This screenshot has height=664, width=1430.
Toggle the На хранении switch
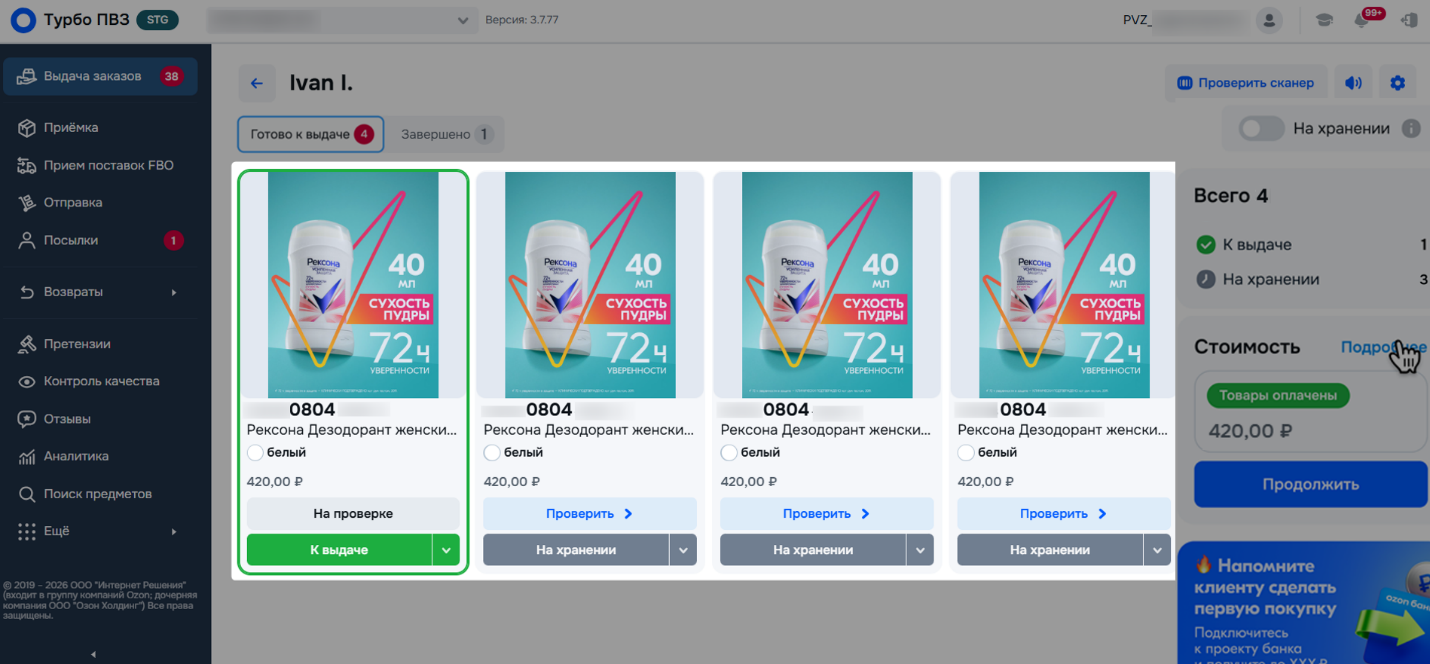[1260, 129]
